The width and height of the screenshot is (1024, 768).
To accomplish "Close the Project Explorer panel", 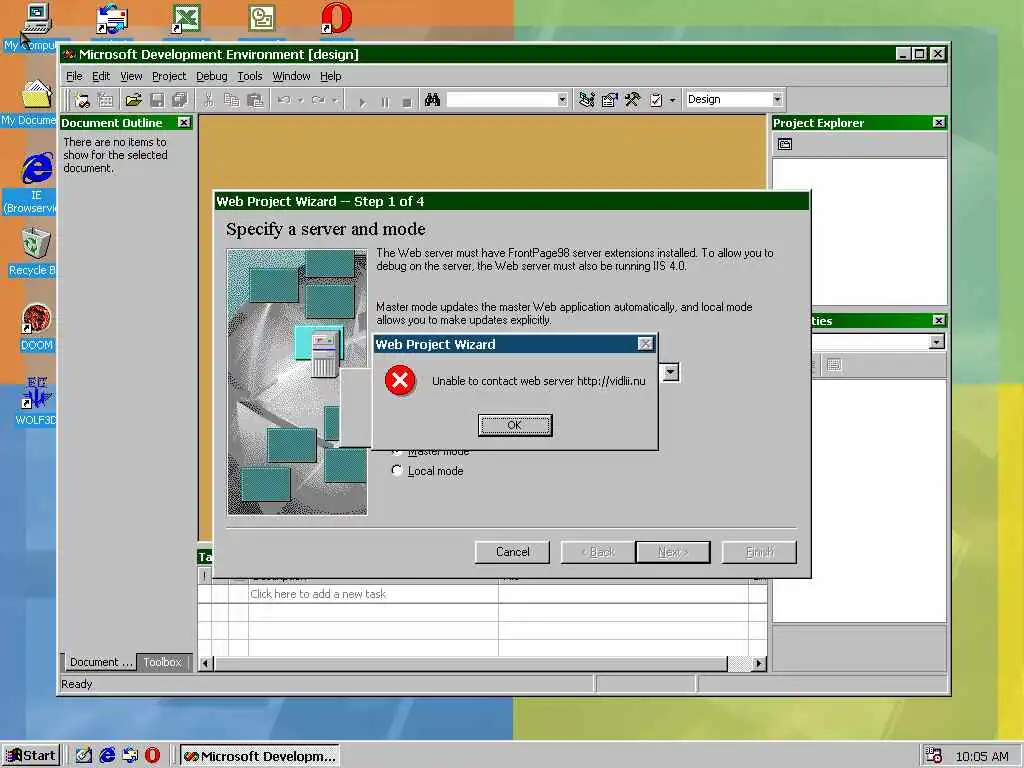I will (x=938, y=123).
